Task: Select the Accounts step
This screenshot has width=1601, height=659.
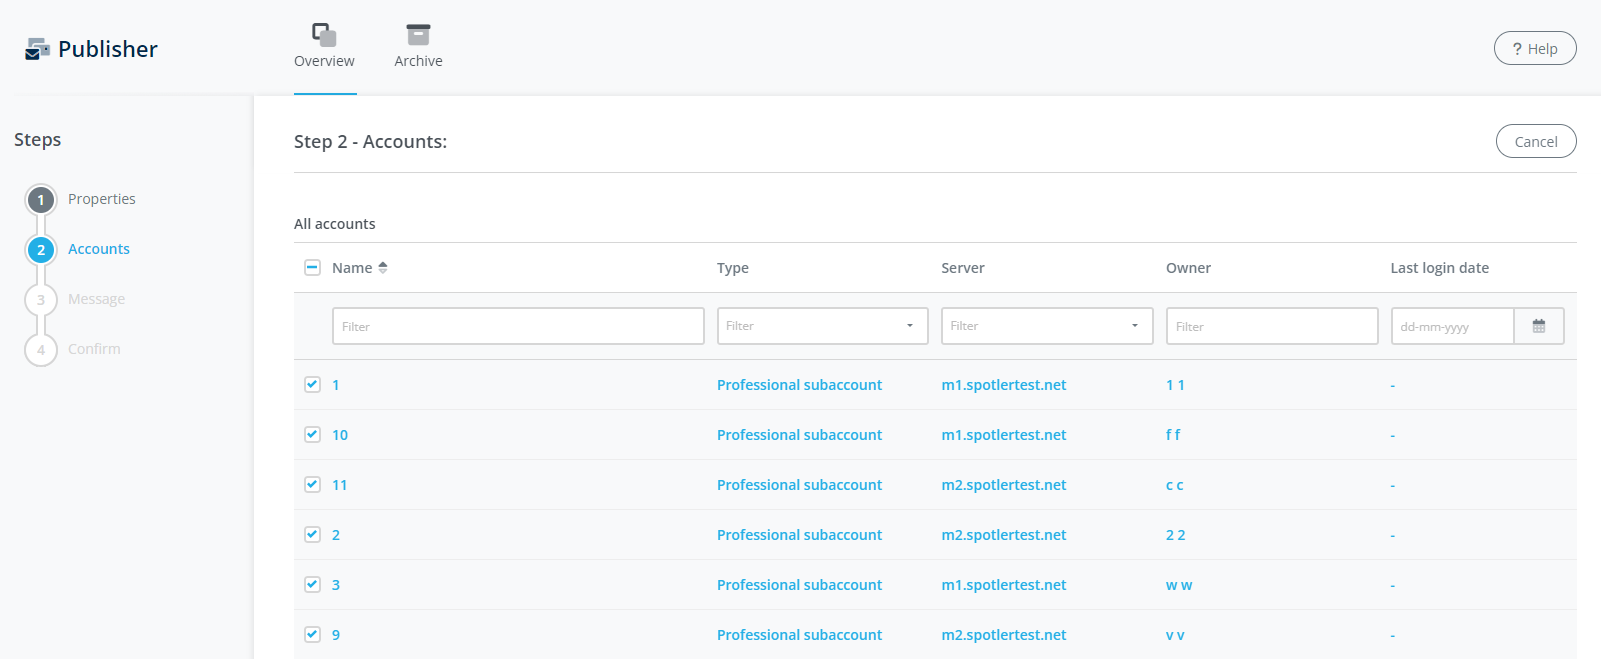Action: 99,249
